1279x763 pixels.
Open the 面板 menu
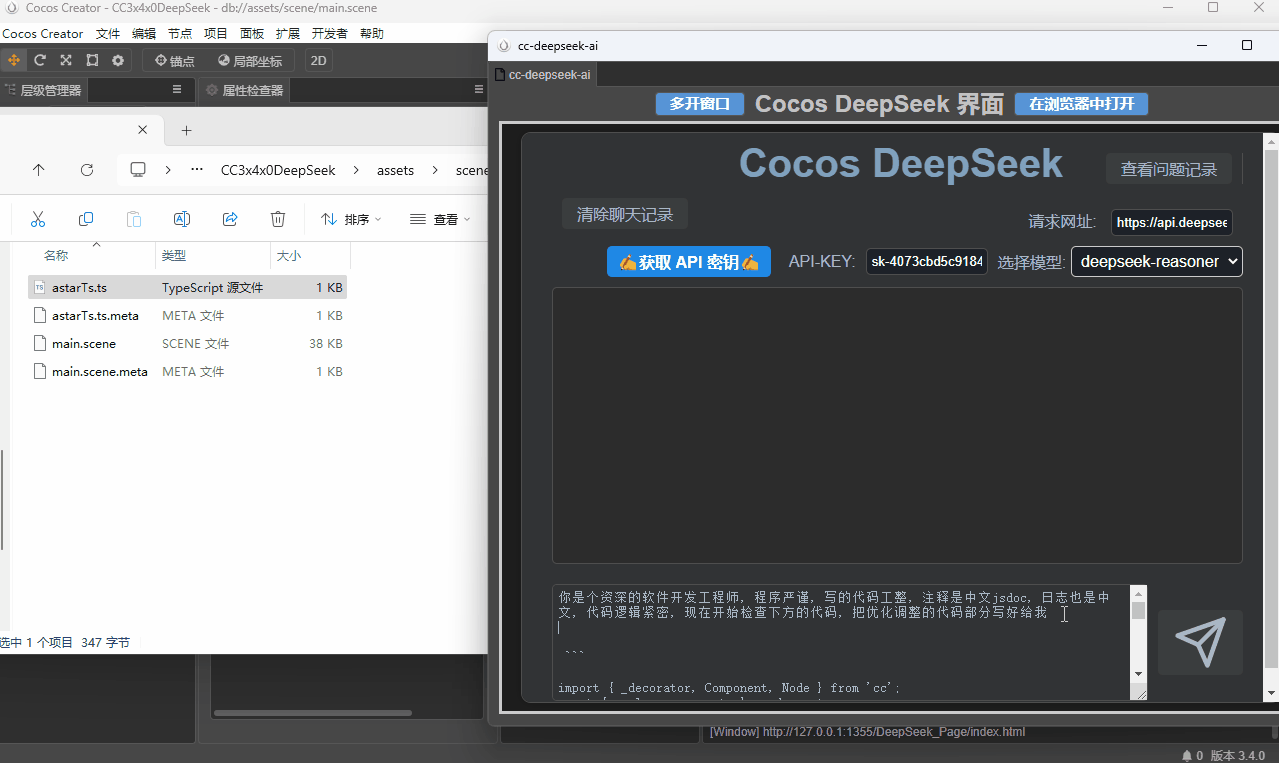point(252,34)
